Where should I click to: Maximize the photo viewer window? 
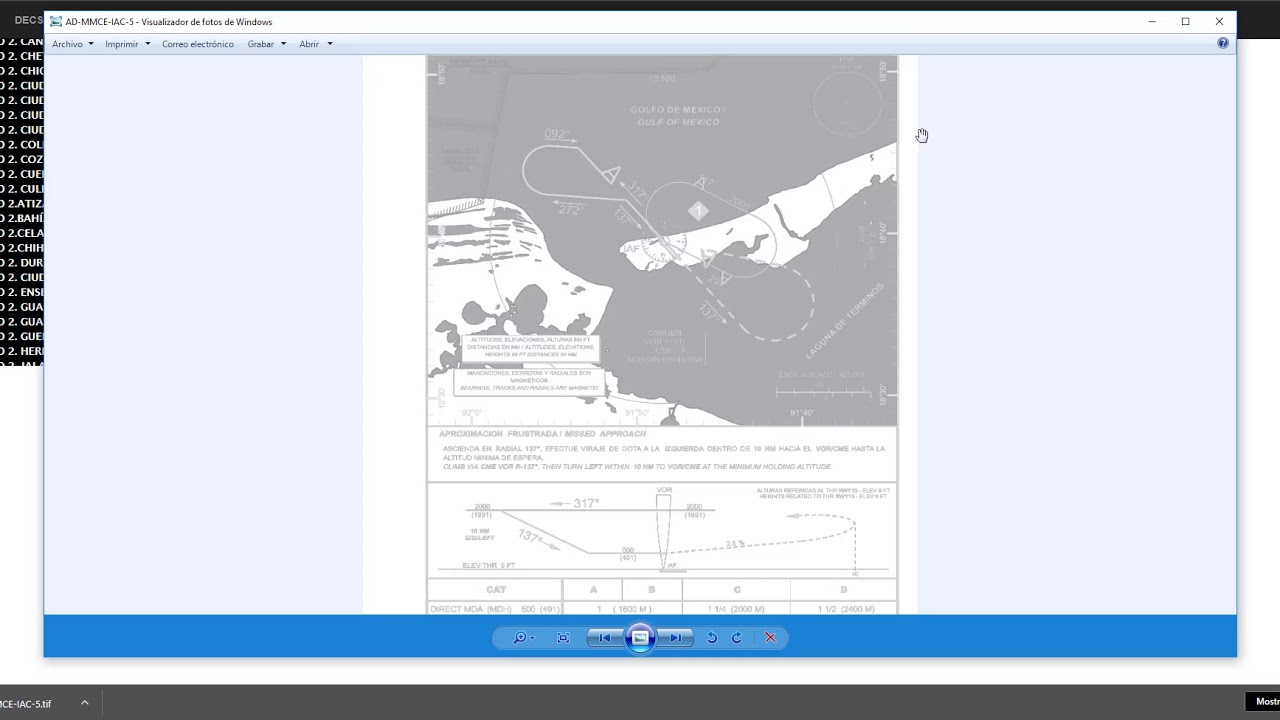[1185, 21]
